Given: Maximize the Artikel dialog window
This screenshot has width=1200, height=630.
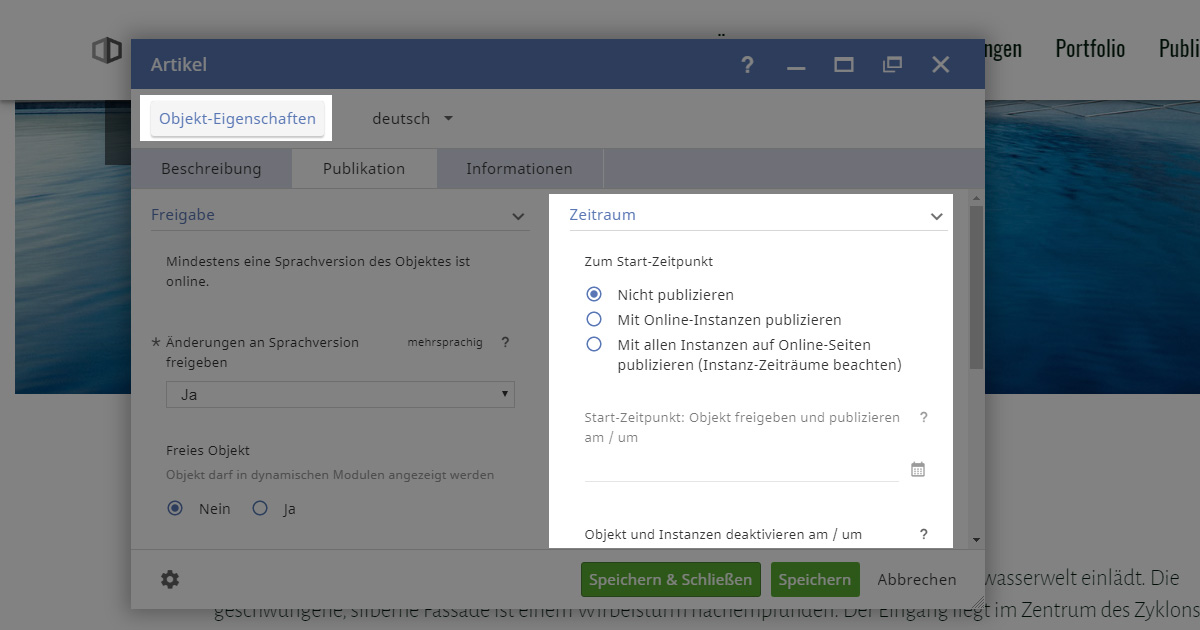Looking at the screenshot, I should [x=844, y=65].
